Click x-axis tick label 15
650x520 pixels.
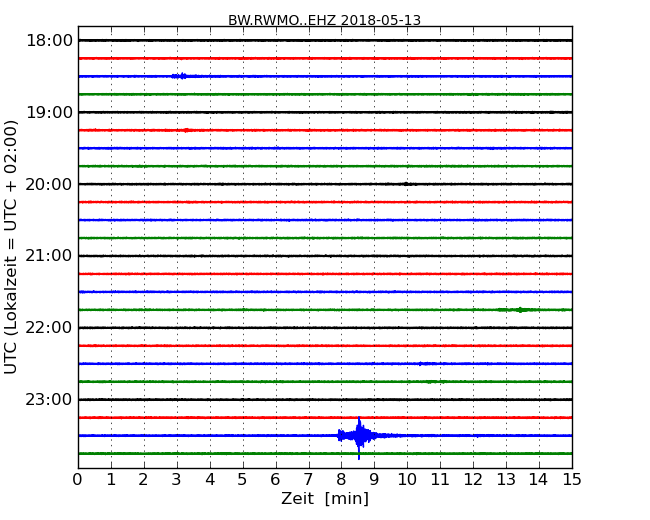click(x=572, y=479)
